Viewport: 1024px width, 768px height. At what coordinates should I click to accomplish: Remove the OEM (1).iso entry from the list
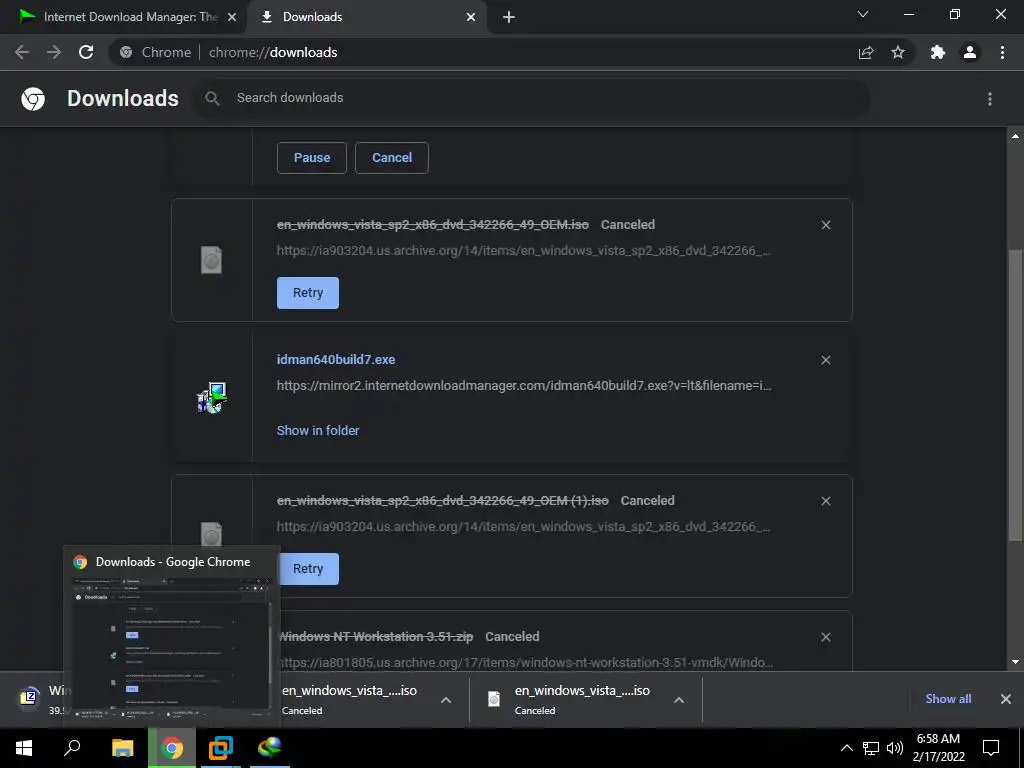[826, 501]
